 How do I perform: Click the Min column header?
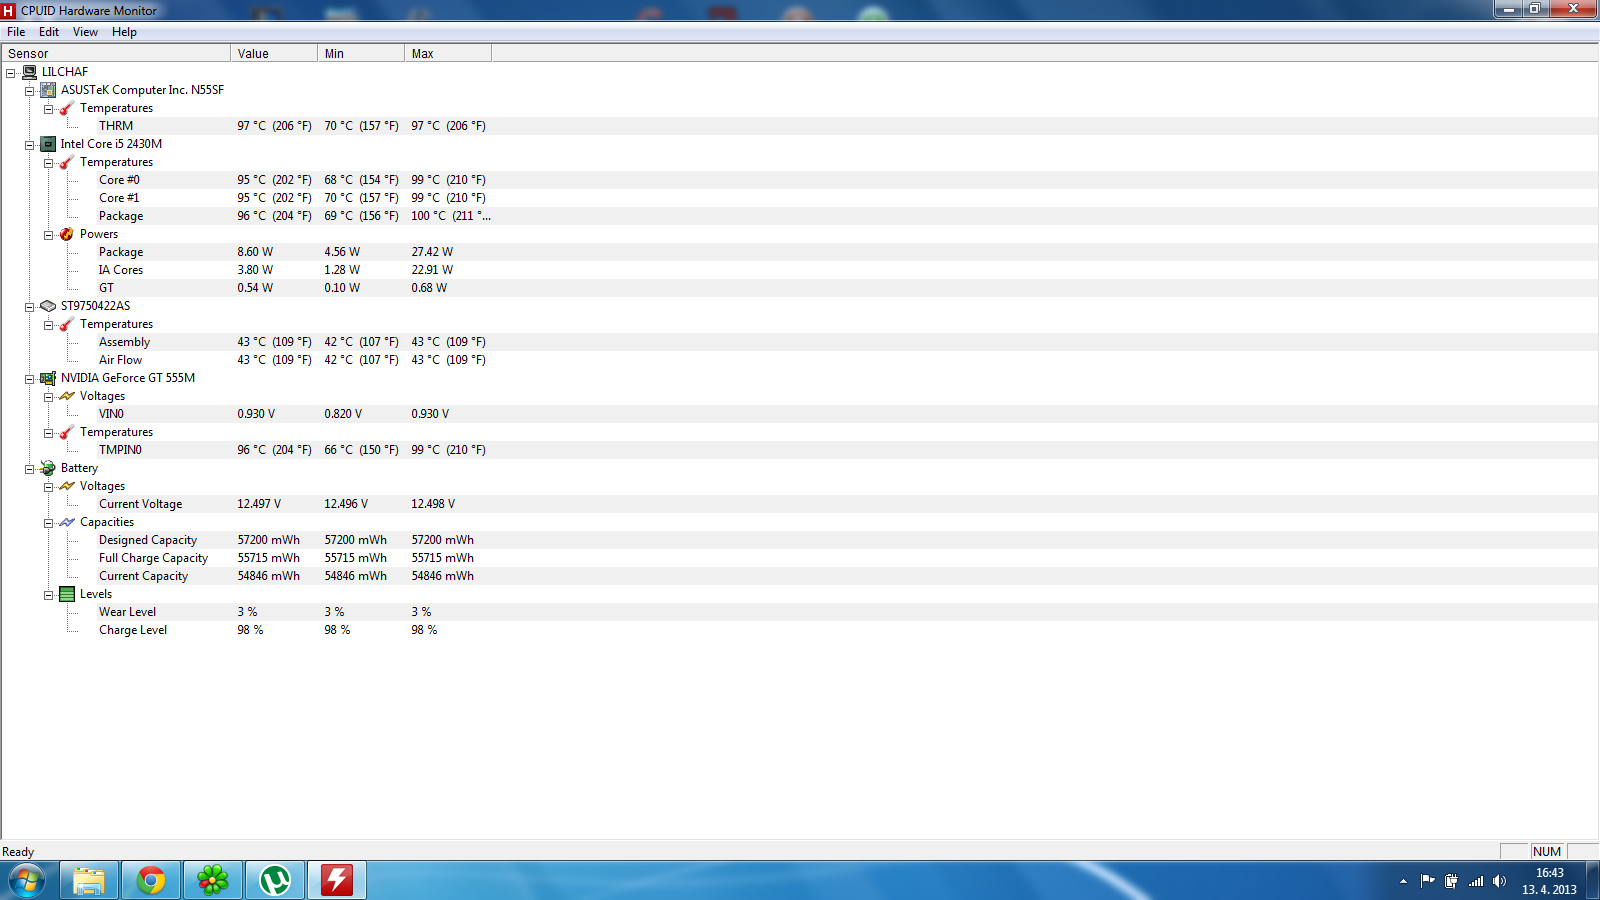pyautogui.click(x=361, y=54)
